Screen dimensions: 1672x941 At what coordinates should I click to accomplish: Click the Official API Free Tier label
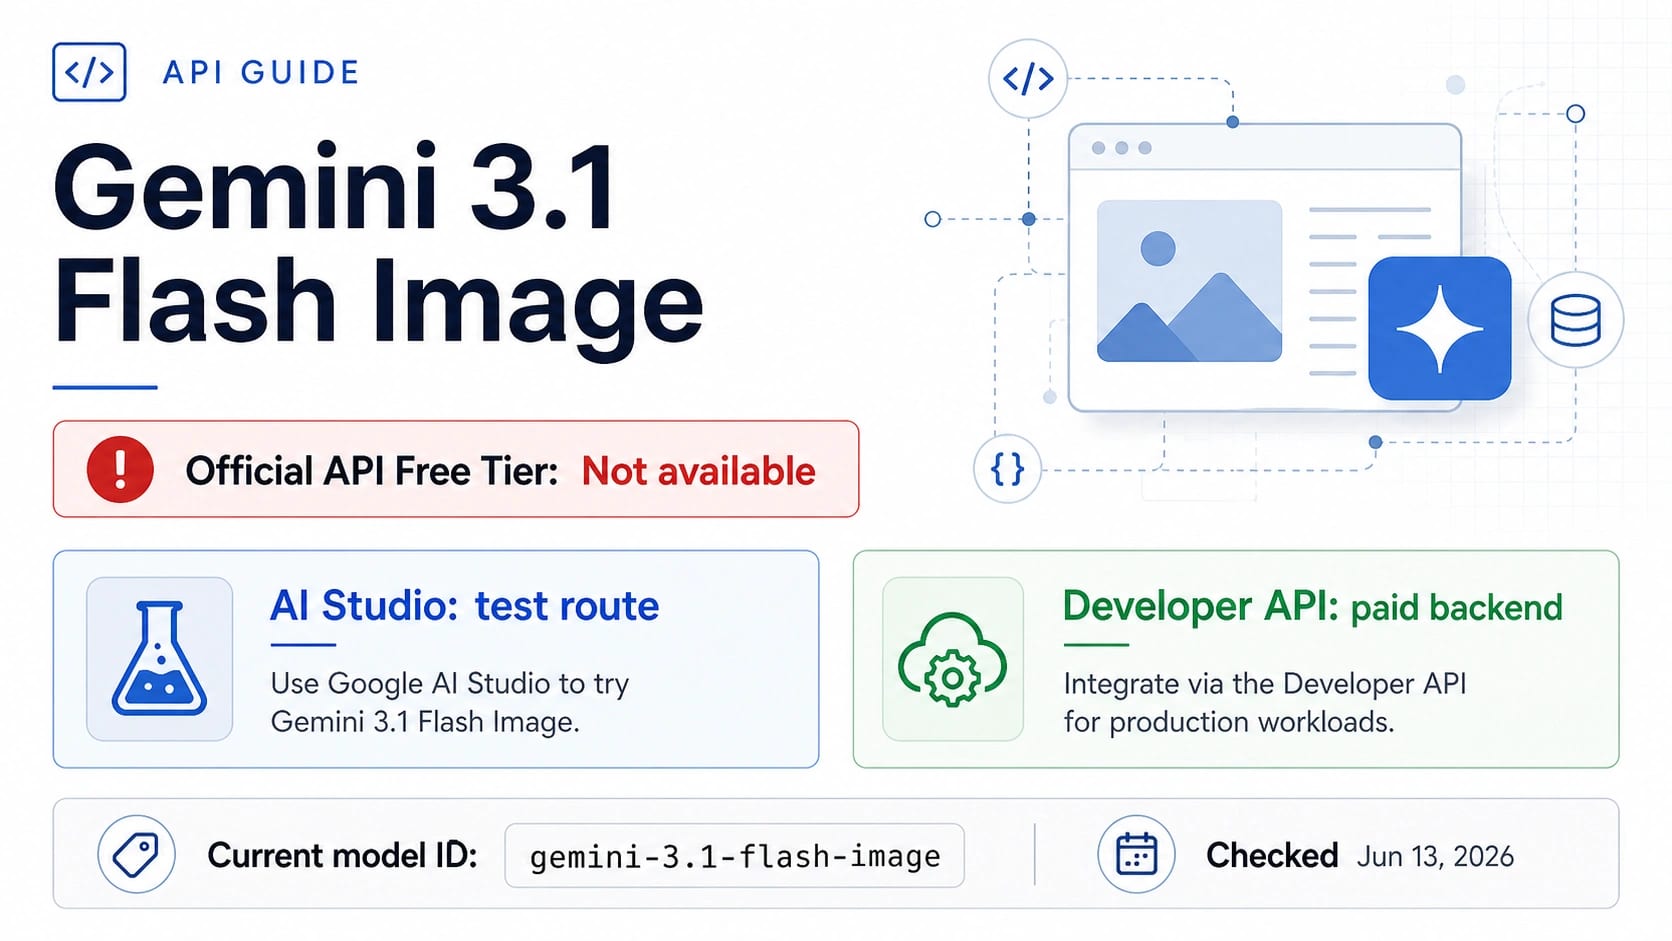372,471
